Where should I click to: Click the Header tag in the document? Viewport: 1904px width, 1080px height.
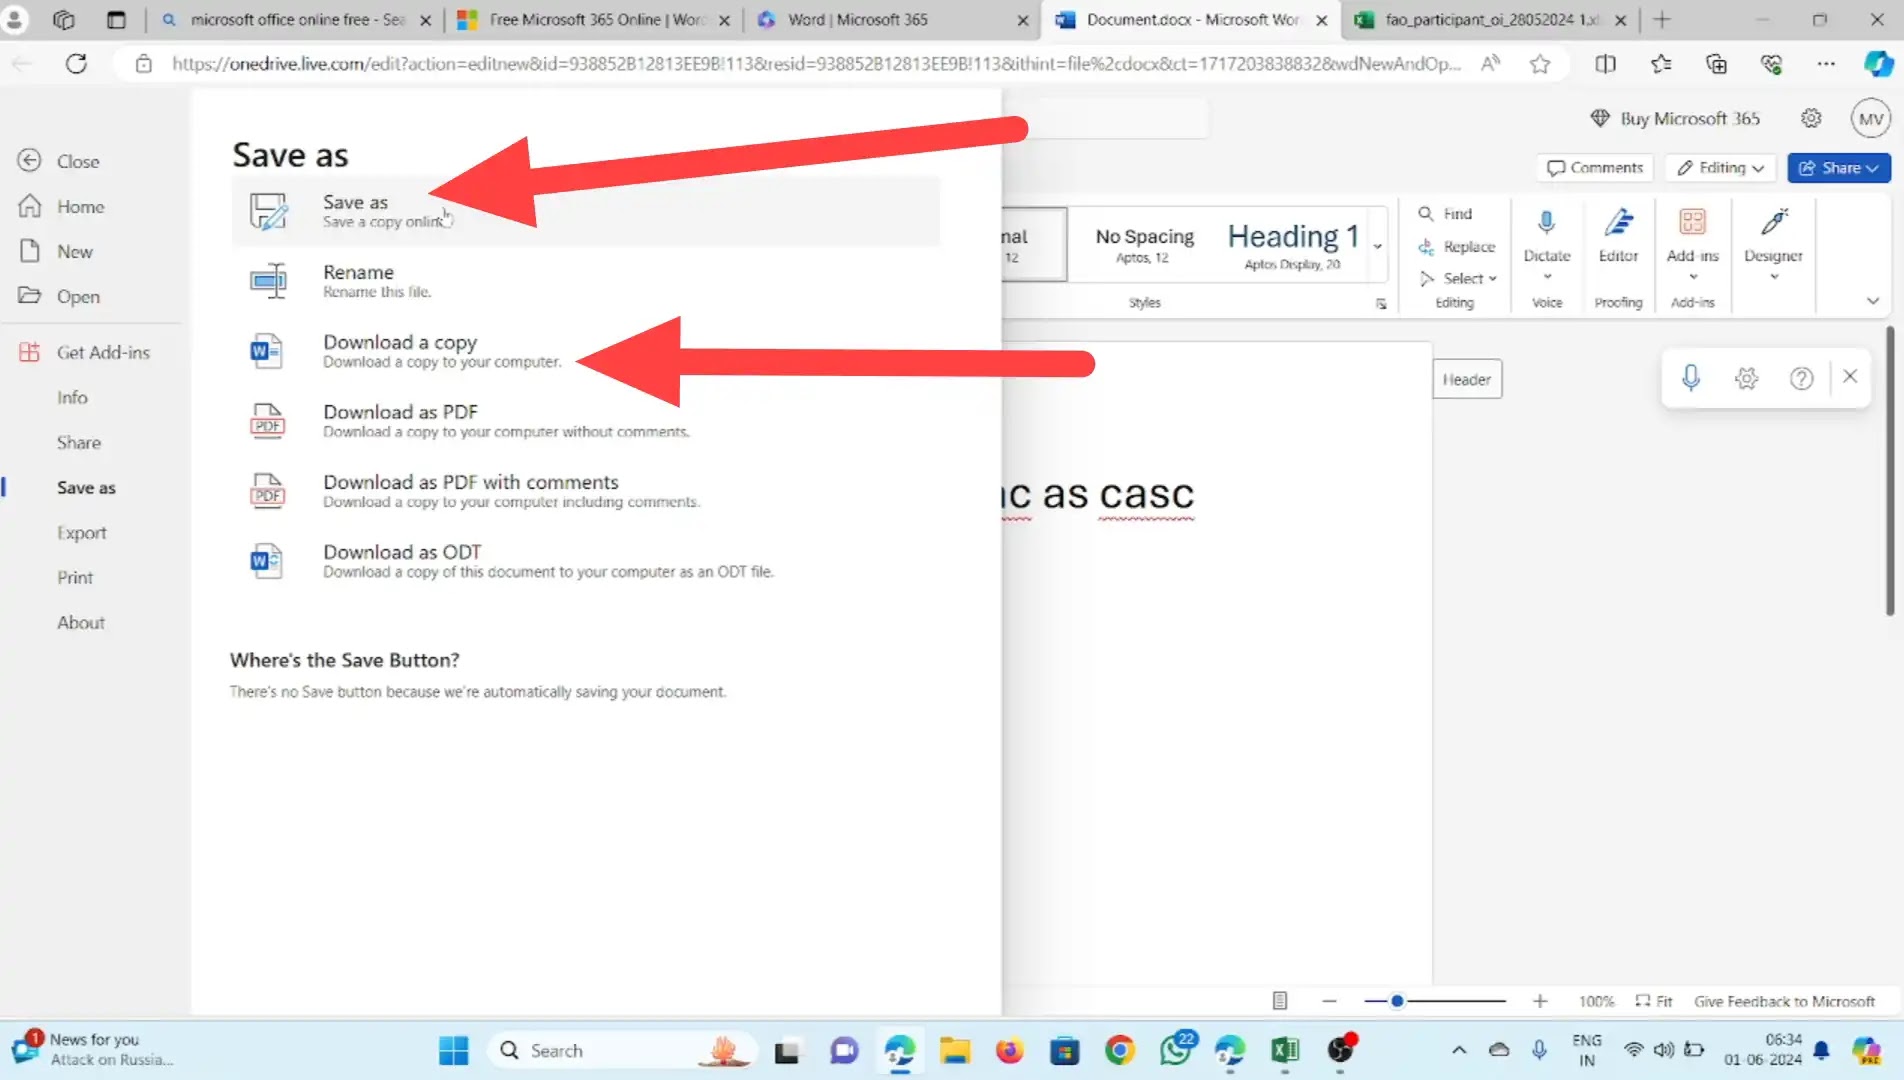click(1466, 379)
